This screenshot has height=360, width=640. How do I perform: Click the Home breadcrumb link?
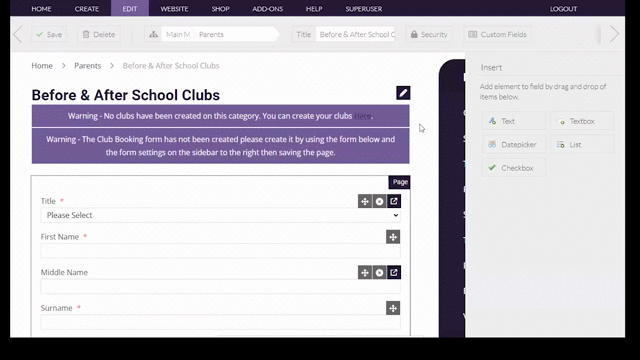point(42,66)
